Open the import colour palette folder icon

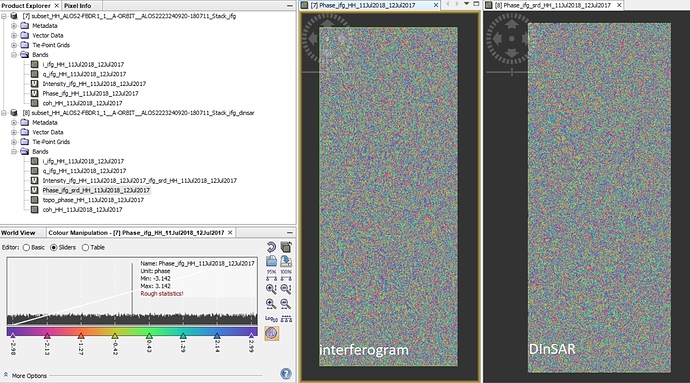272,261
